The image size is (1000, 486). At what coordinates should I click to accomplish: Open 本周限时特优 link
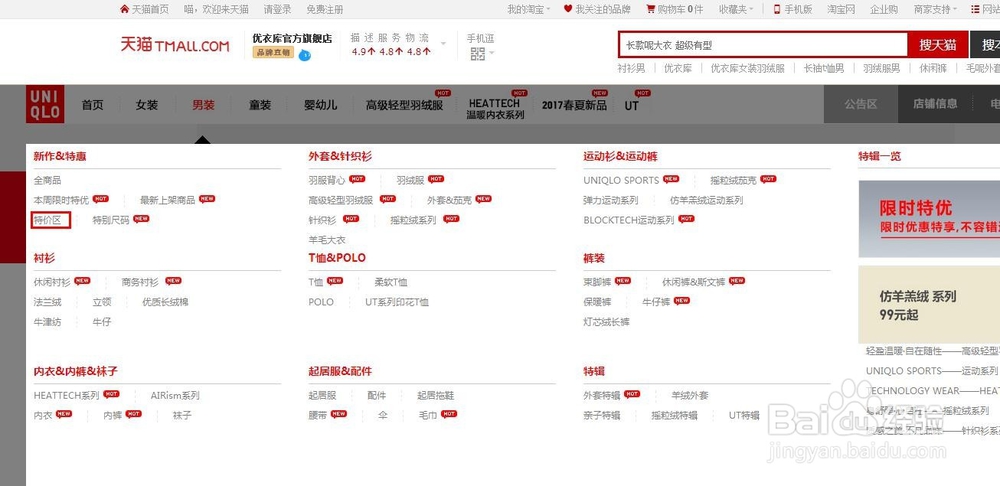61,200
